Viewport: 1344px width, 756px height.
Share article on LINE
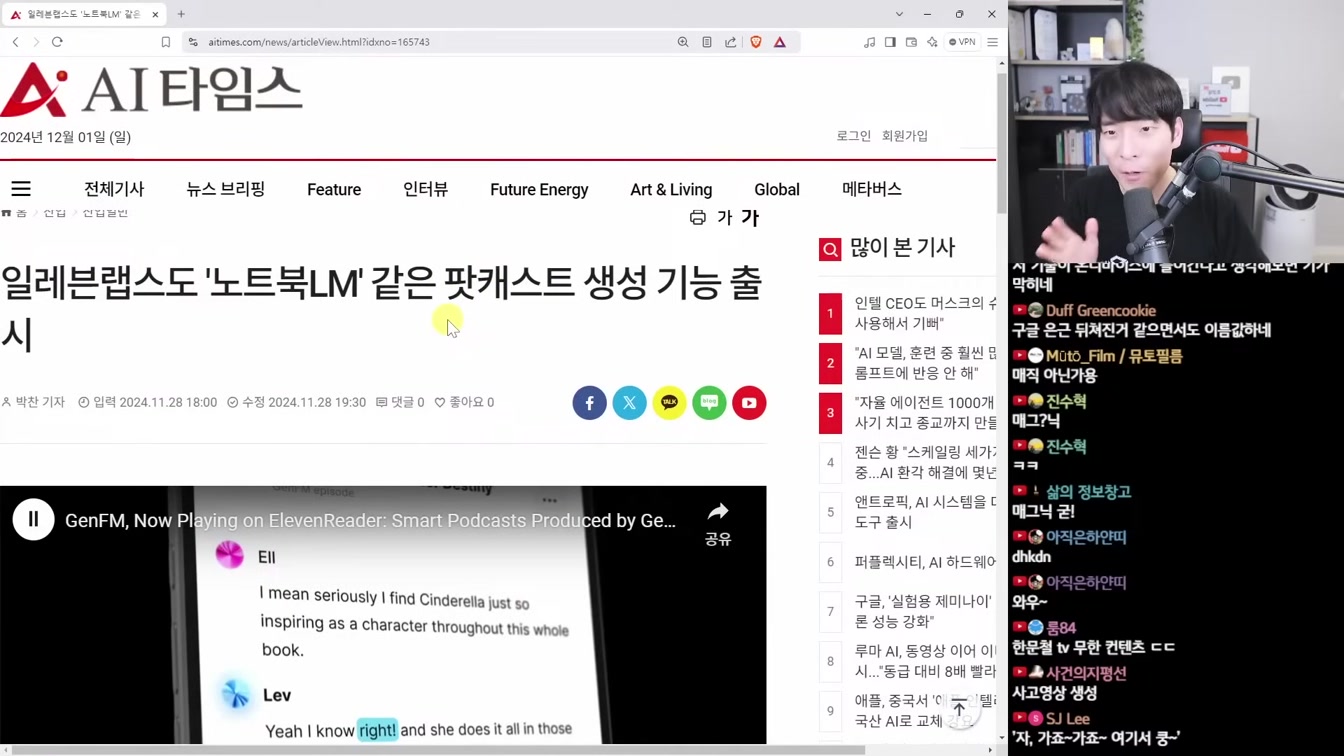click(x=710, y=403)
